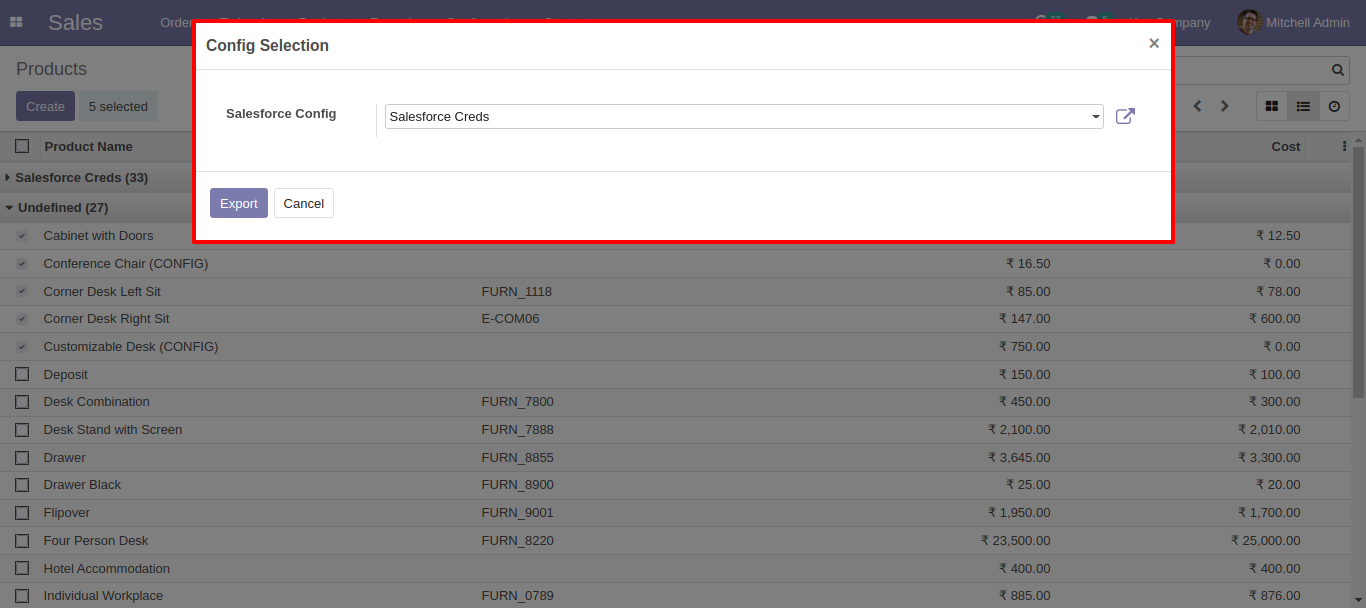Click the 5 selected button
1366x608 pixels.
(118, 106)
